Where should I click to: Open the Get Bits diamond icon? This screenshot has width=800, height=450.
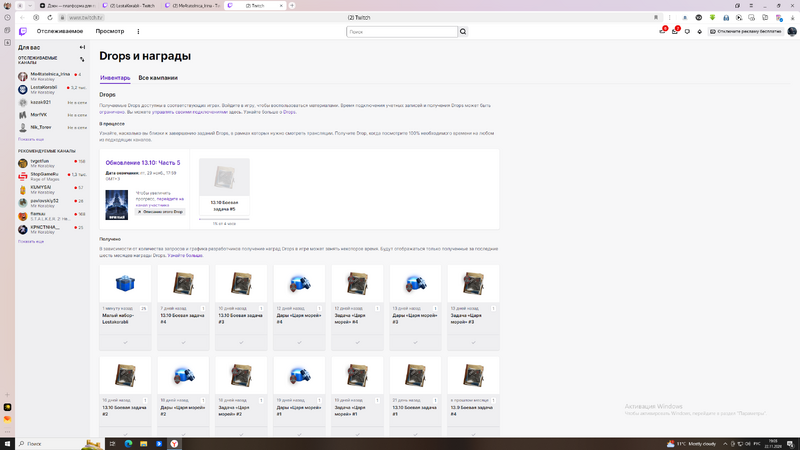(699, 32)
